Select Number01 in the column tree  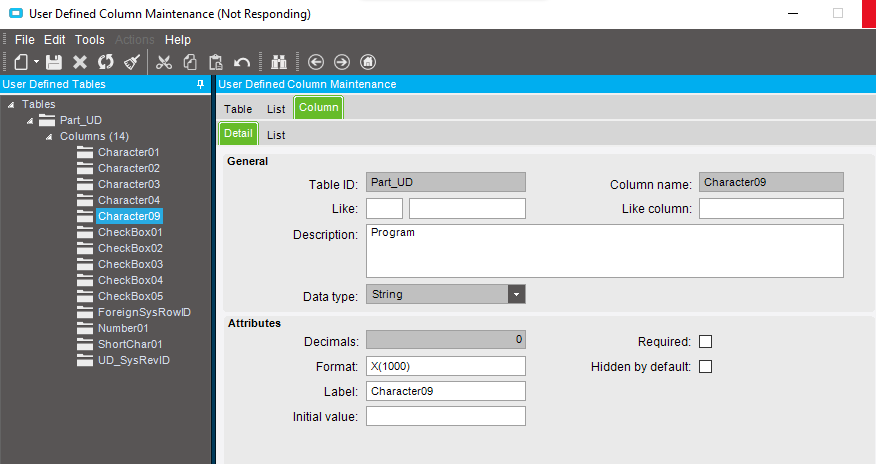click(123, 328)
